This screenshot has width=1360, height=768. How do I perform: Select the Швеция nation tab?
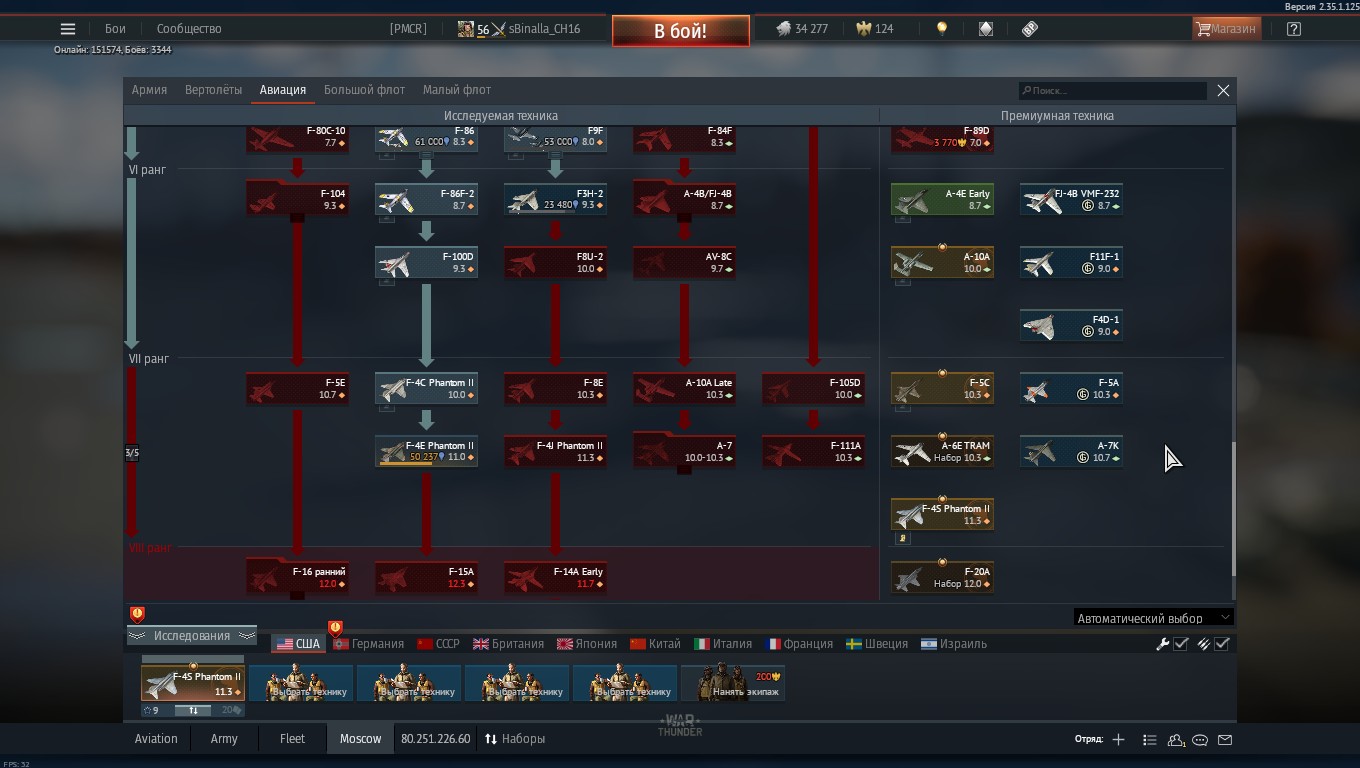point(877,644)
